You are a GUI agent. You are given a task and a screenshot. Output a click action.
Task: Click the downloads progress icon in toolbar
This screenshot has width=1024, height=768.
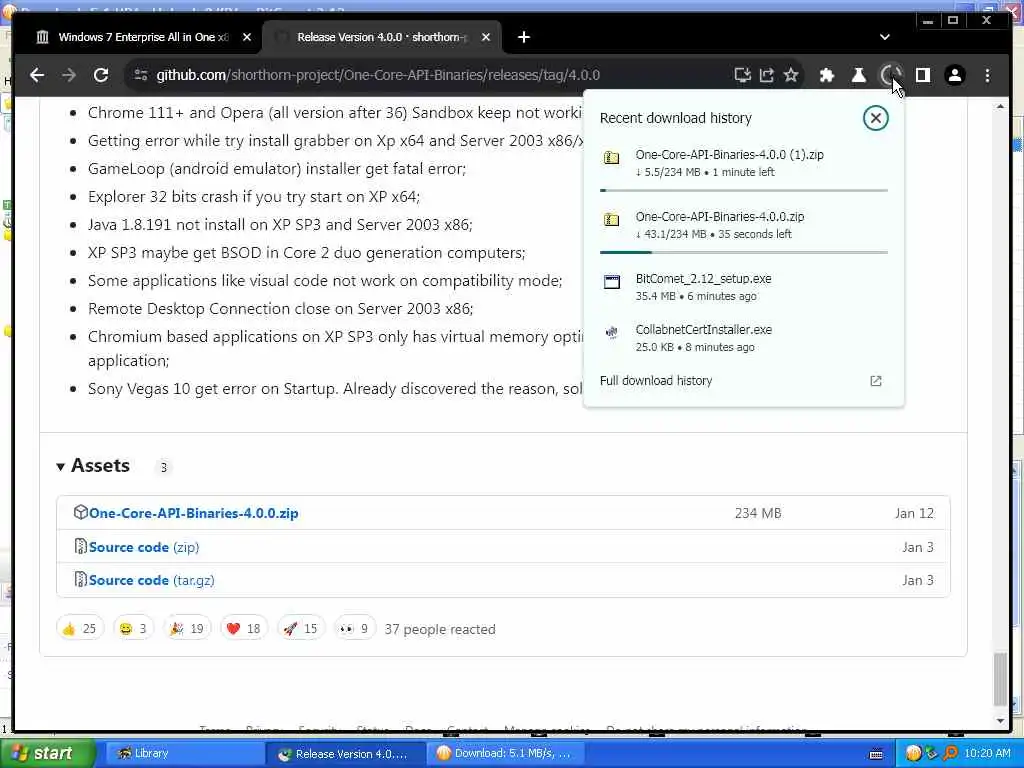point(890,75)
